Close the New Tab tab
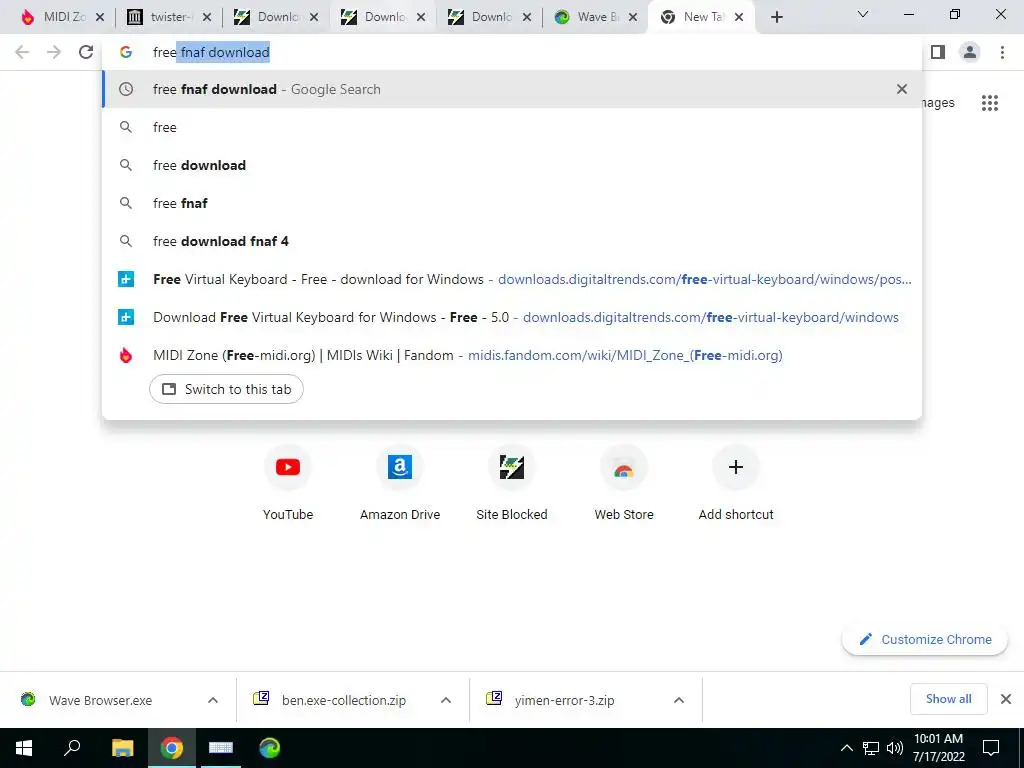This screenshot has width=1024, height=768. 739,18
